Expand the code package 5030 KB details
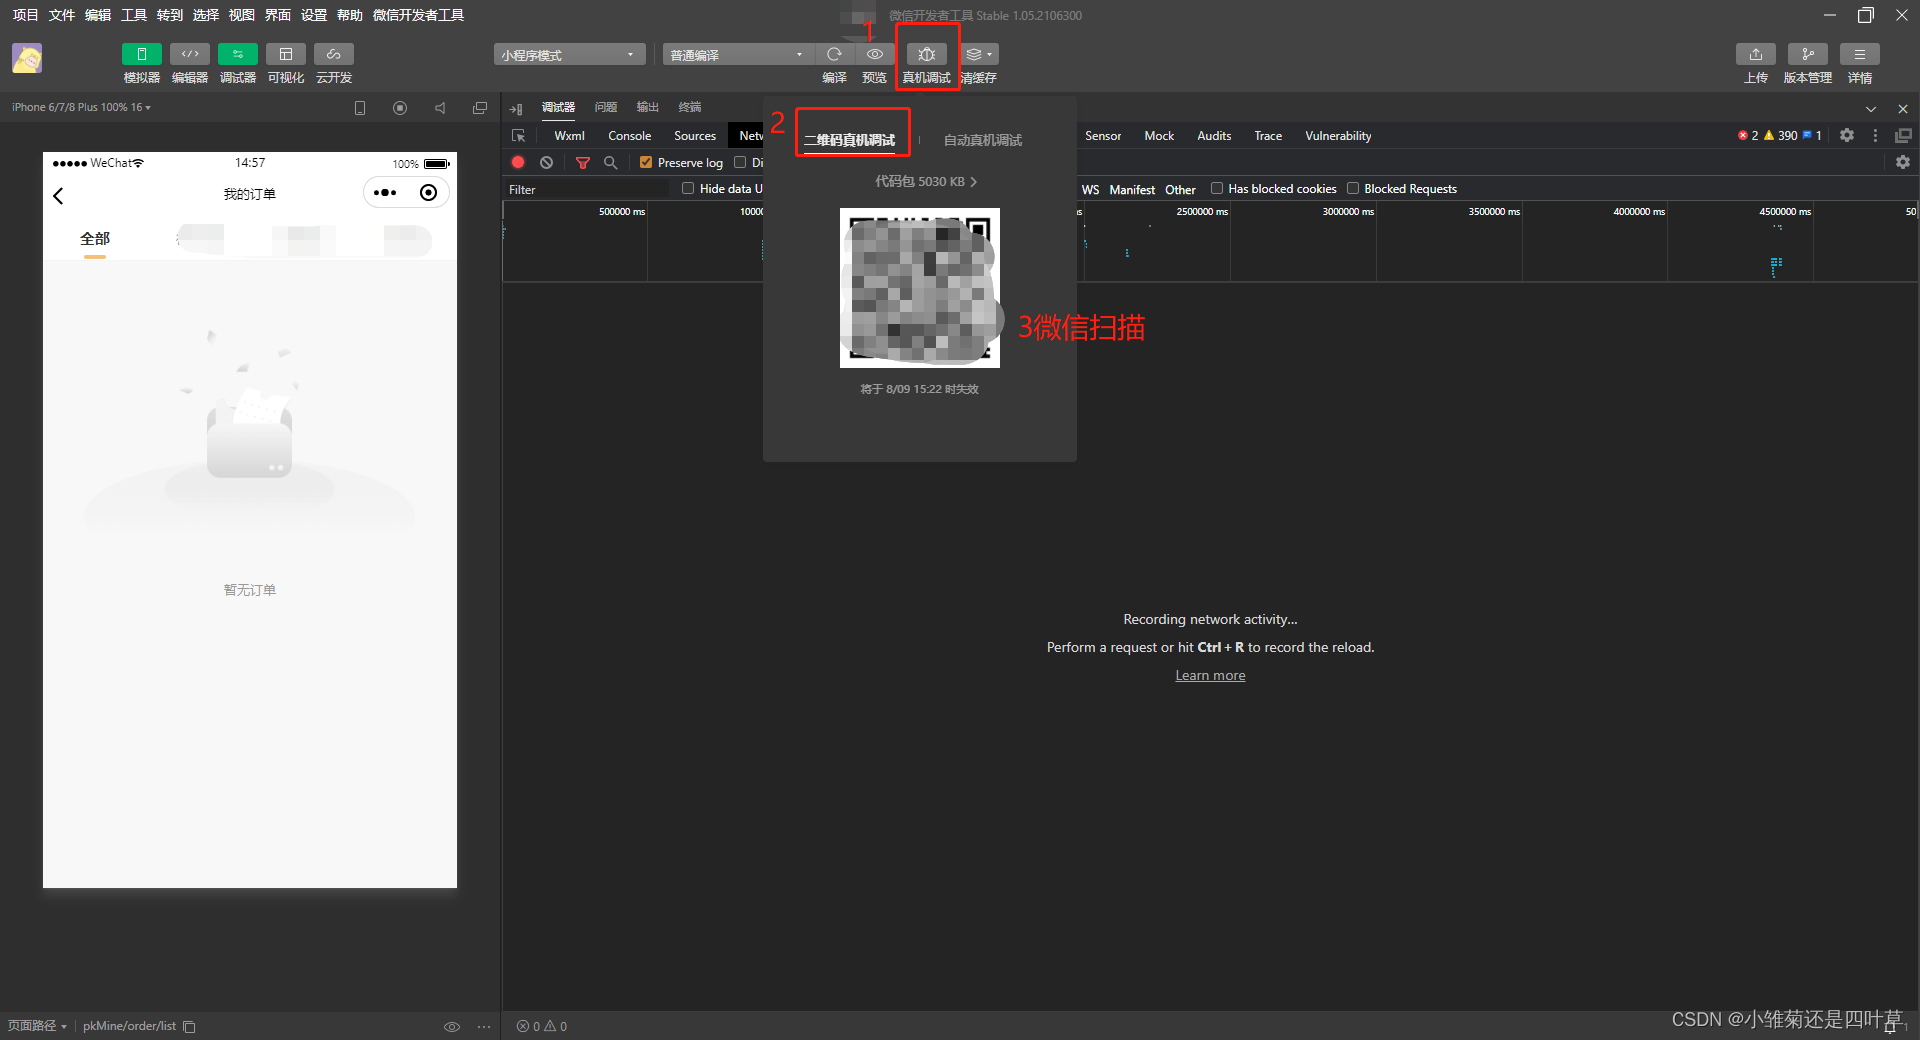This screenshot has width=1920, height=1040. 925,181
